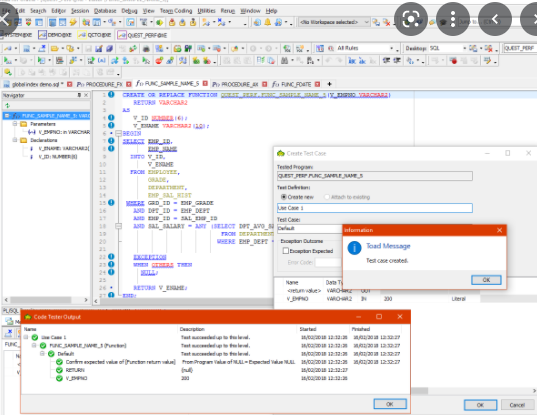The image size is (537, 415).
Task: Click the plus icon to add editor tab
Action: point(329,84)
